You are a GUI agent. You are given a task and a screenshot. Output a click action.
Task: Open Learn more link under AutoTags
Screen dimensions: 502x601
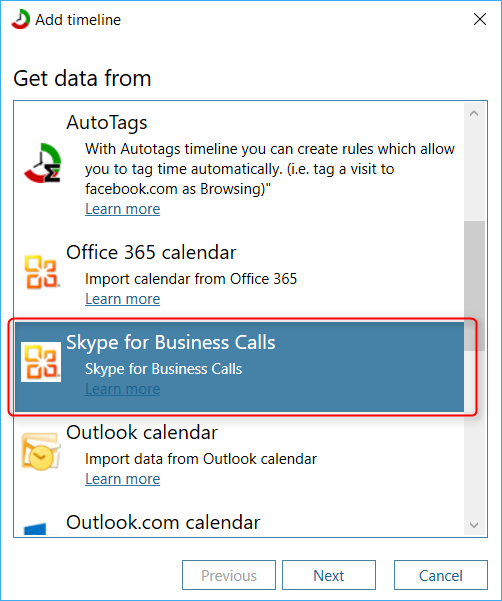coord(123,209)
